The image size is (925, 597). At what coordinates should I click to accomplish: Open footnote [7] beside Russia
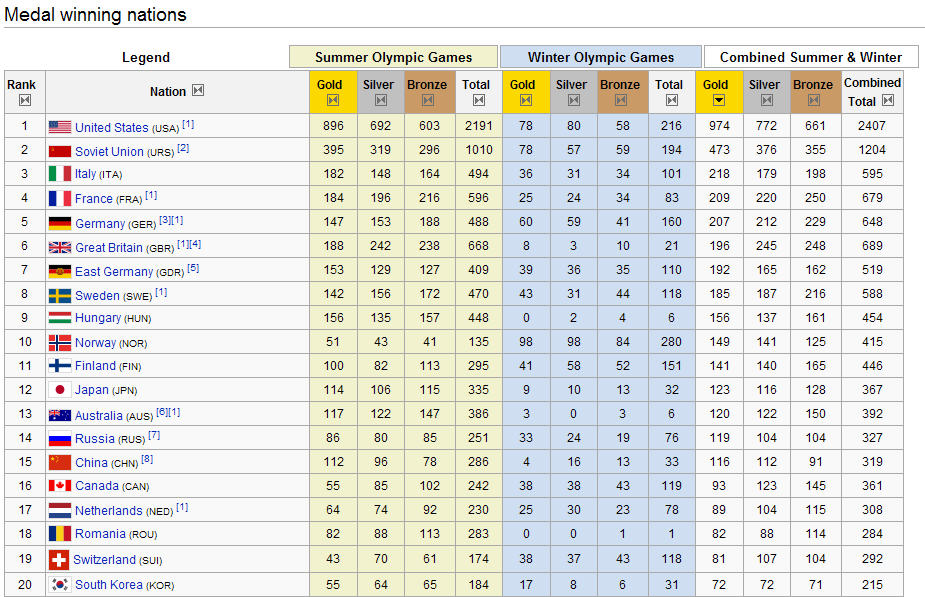154,435
